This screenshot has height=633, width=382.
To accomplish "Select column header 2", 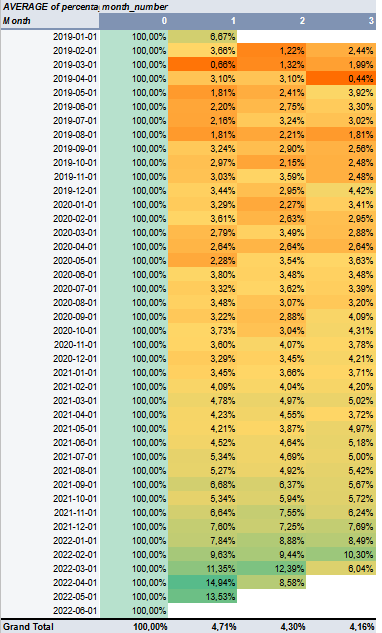I will pyautogui.click(x=272, y=21).
